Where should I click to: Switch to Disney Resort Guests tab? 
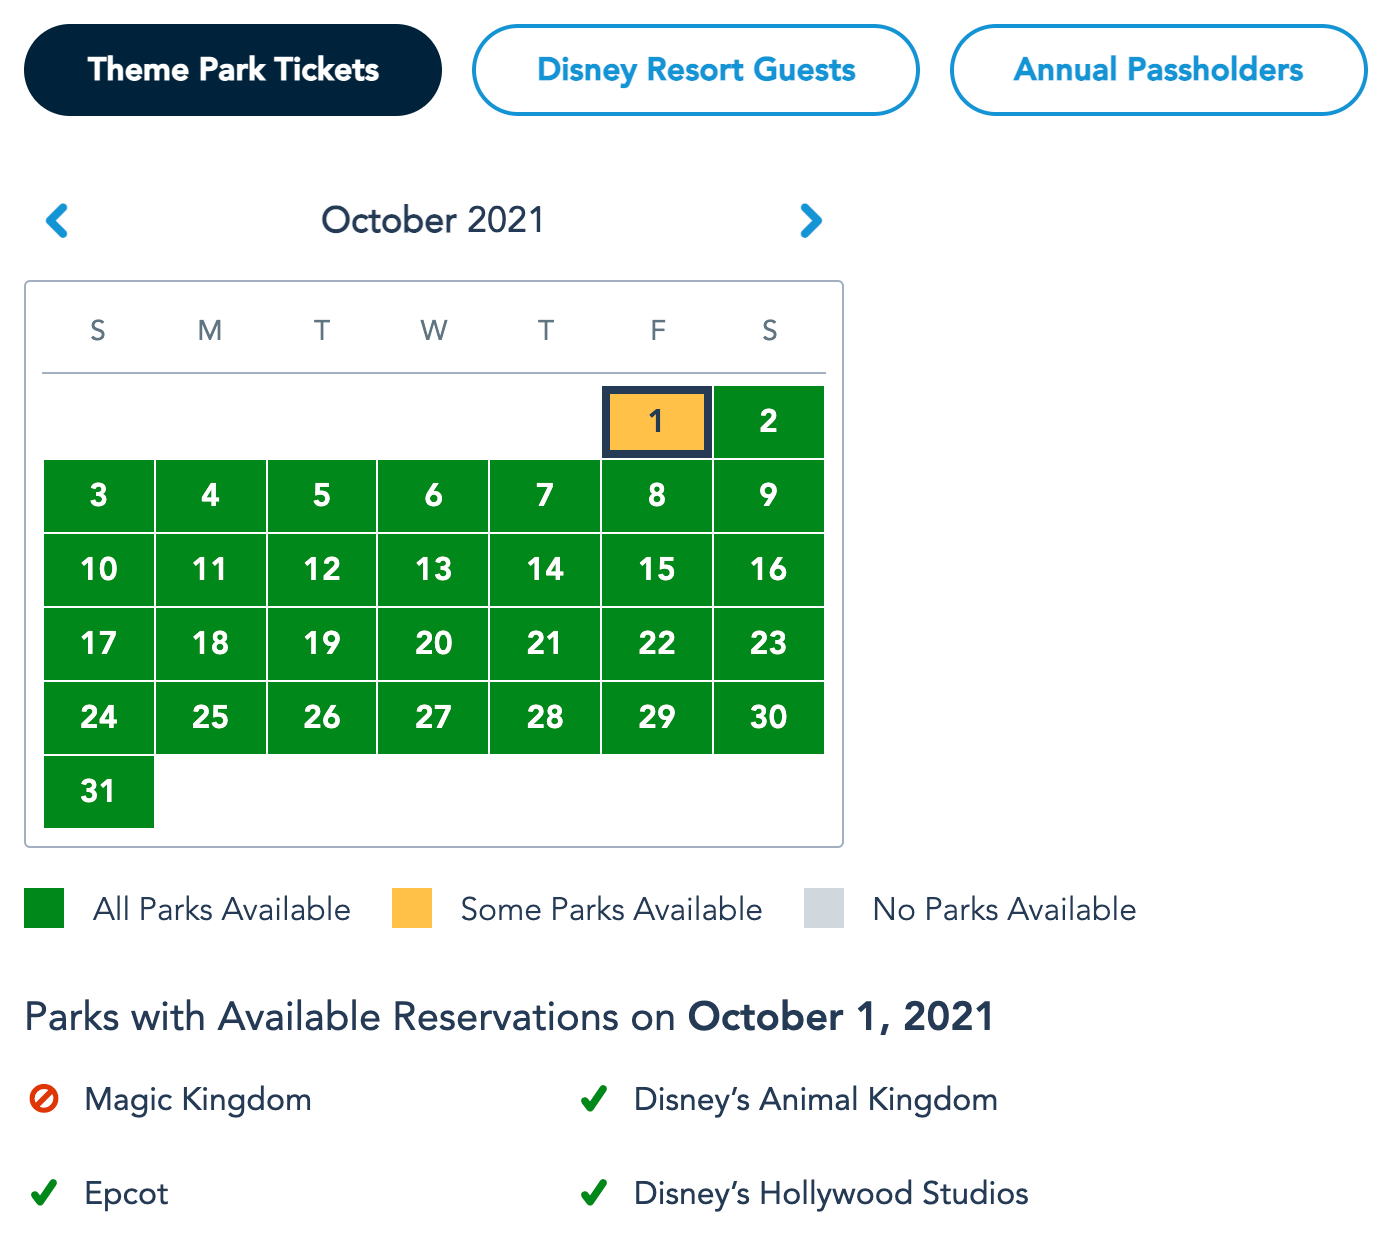tap(696, 70)
